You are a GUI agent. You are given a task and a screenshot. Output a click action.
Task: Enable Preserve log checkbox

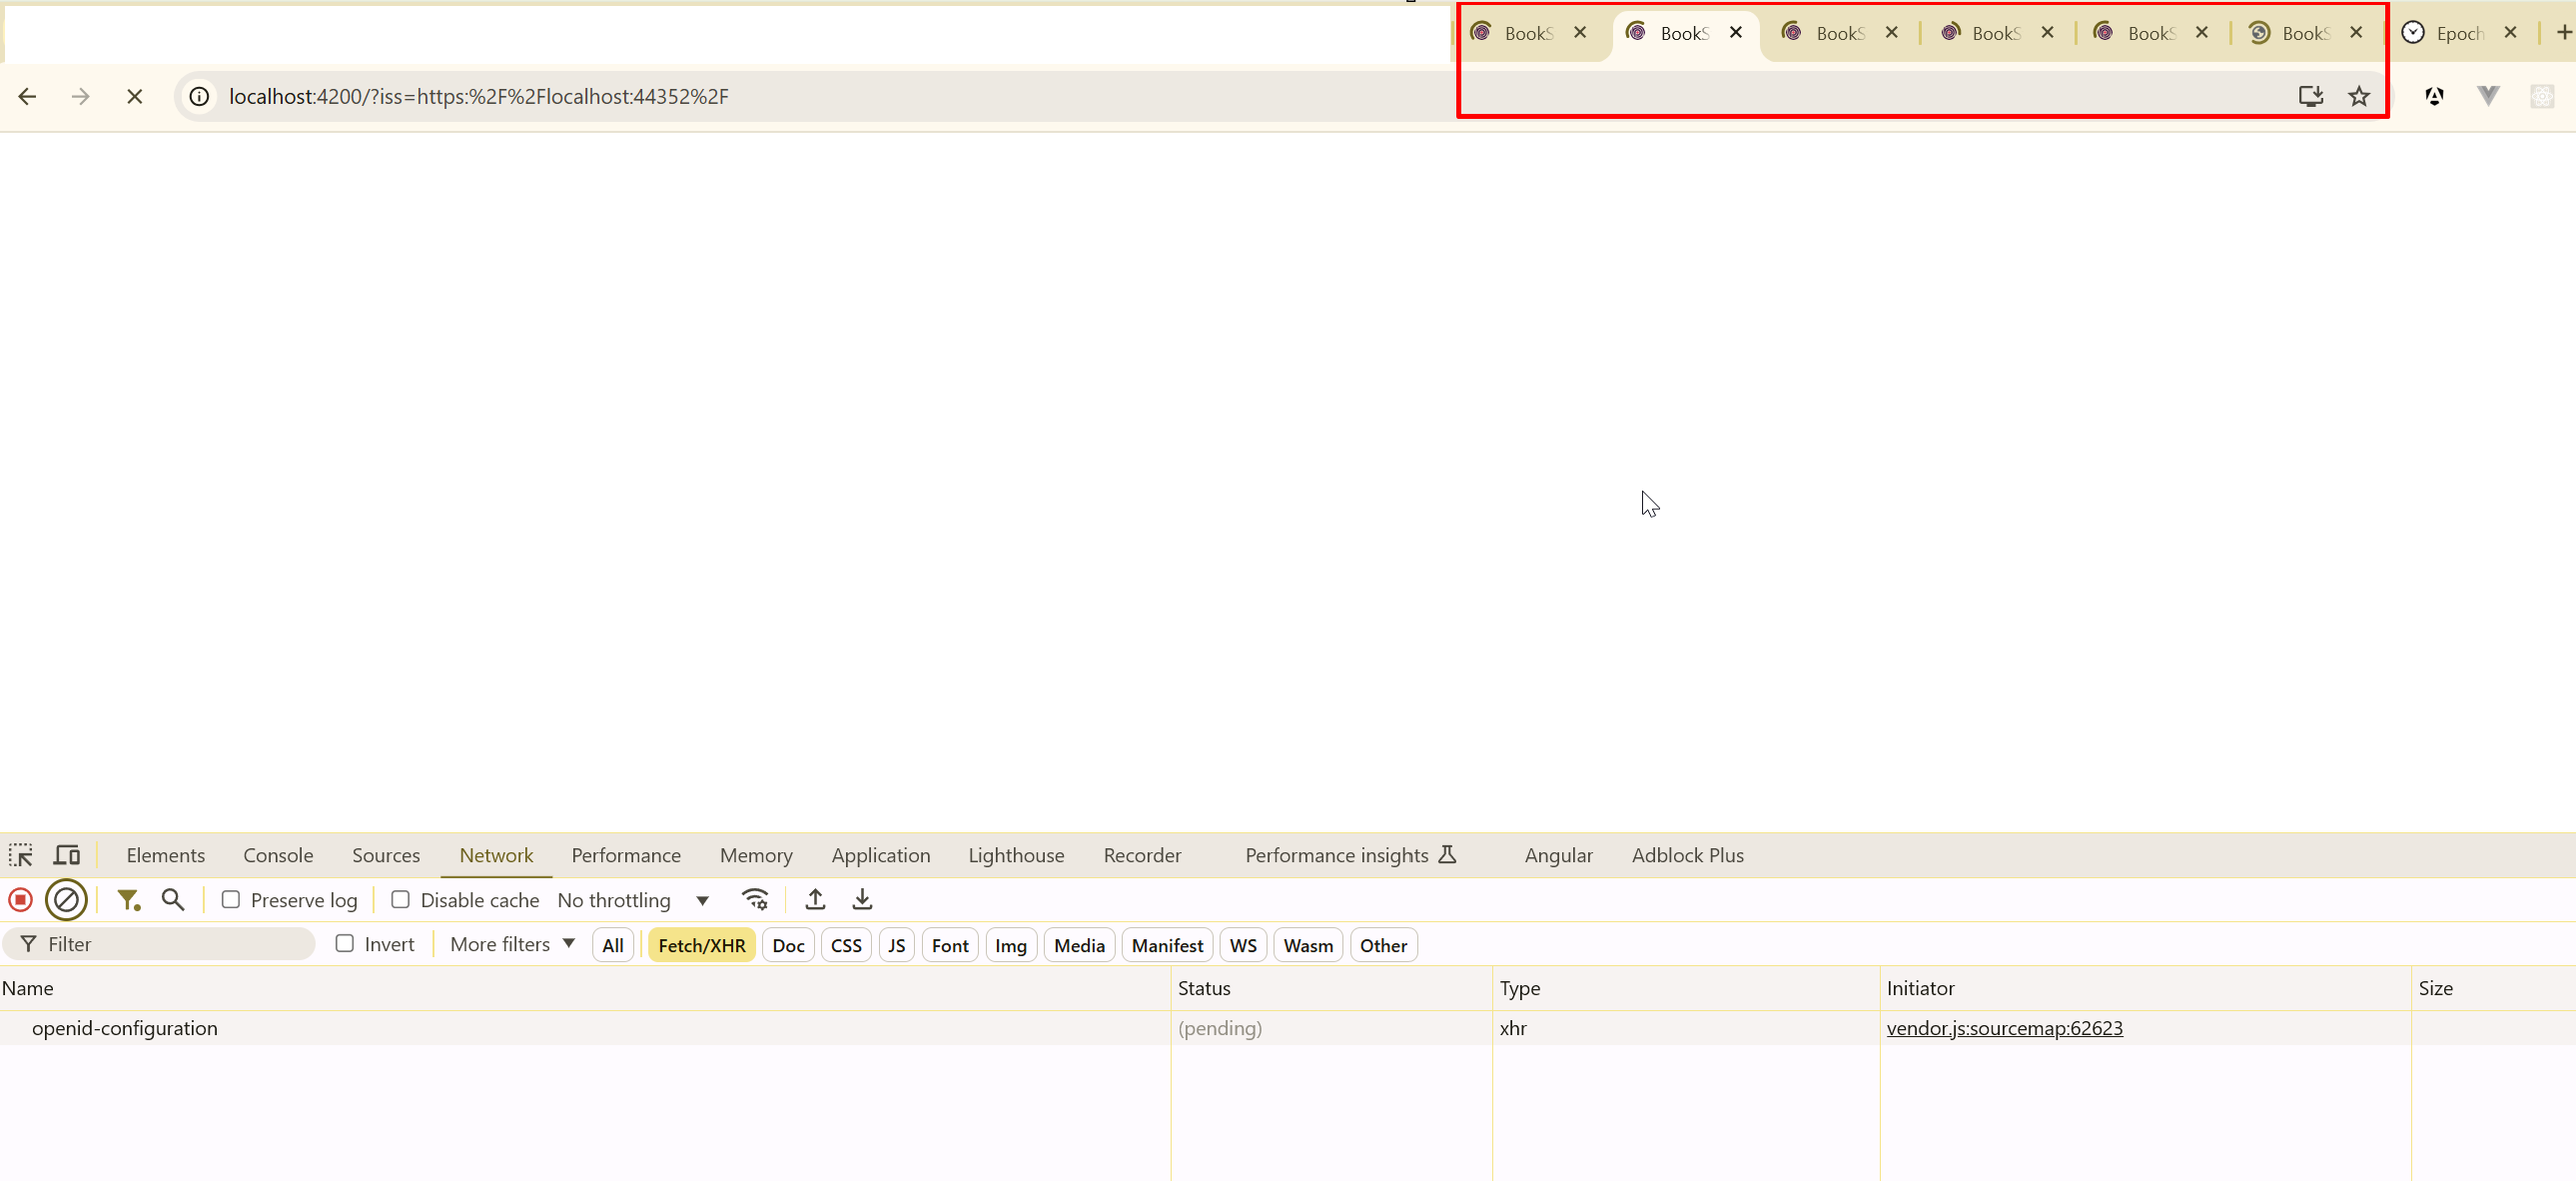tap(231, 900)
